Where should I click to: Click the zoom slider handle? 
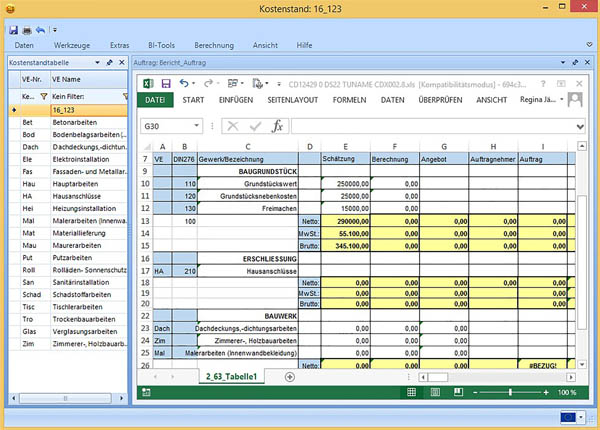coord(510,392)
